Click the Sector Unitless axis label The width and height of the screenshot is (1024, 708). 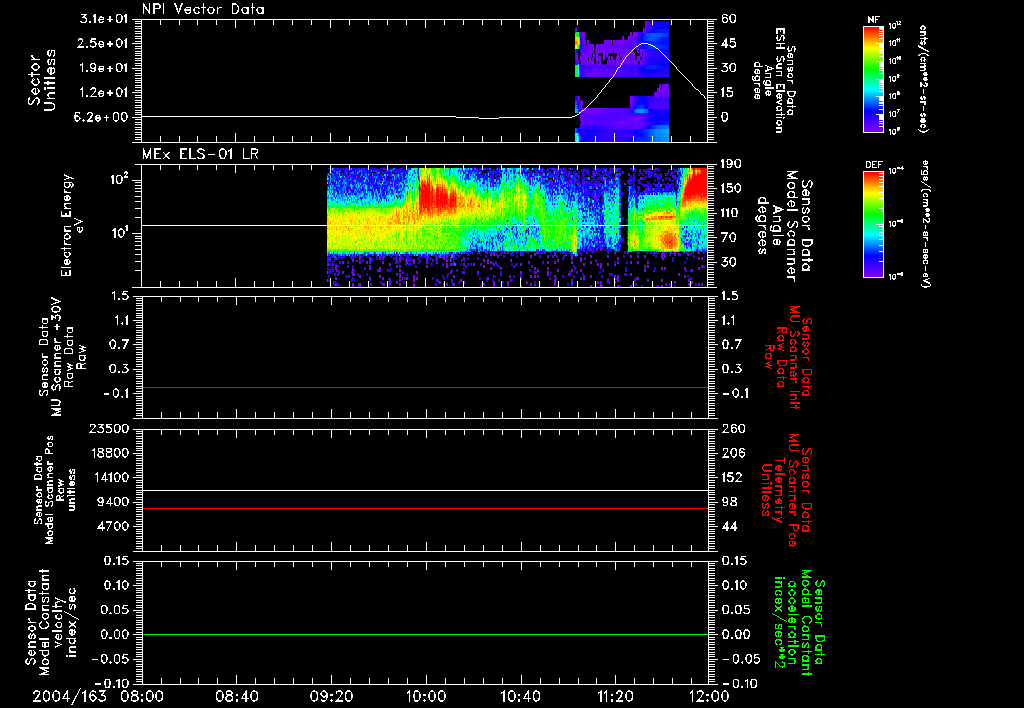click(42, 80)
